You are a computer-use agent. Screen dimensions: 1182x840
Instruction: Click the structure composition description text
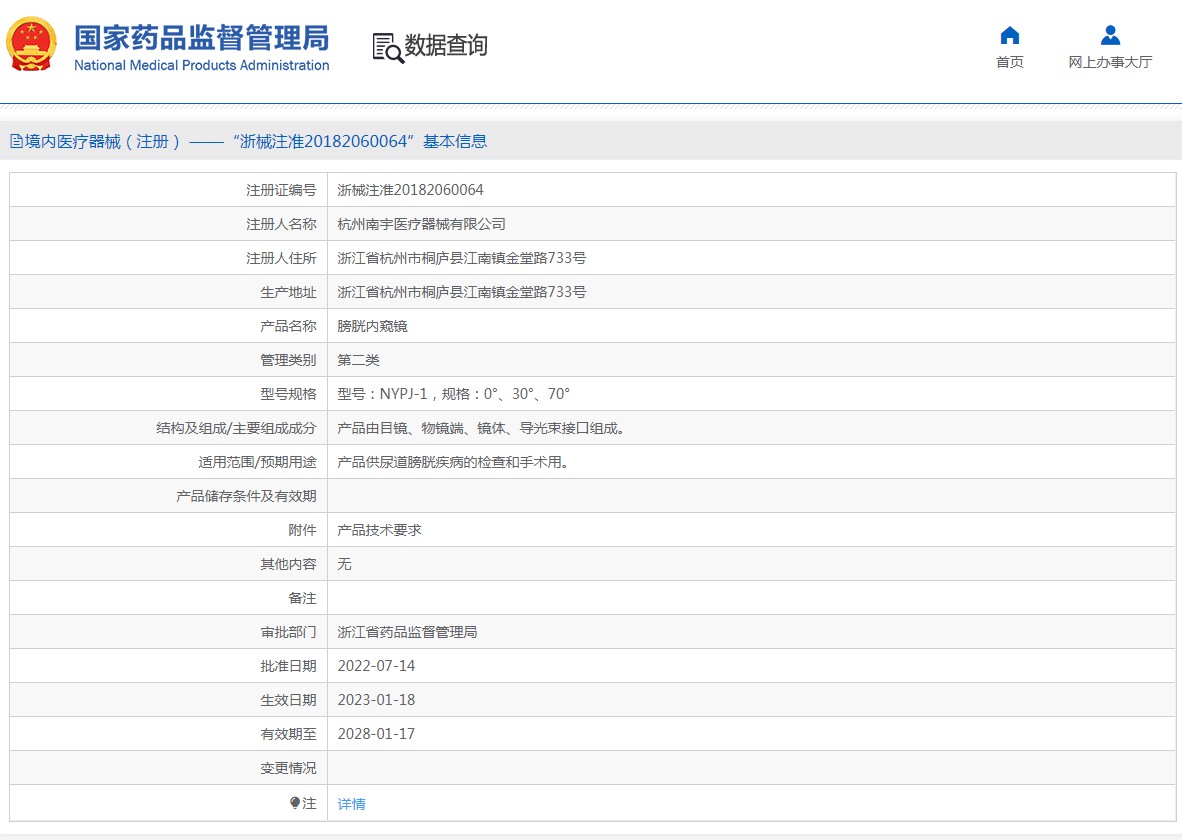pos(482,428)
